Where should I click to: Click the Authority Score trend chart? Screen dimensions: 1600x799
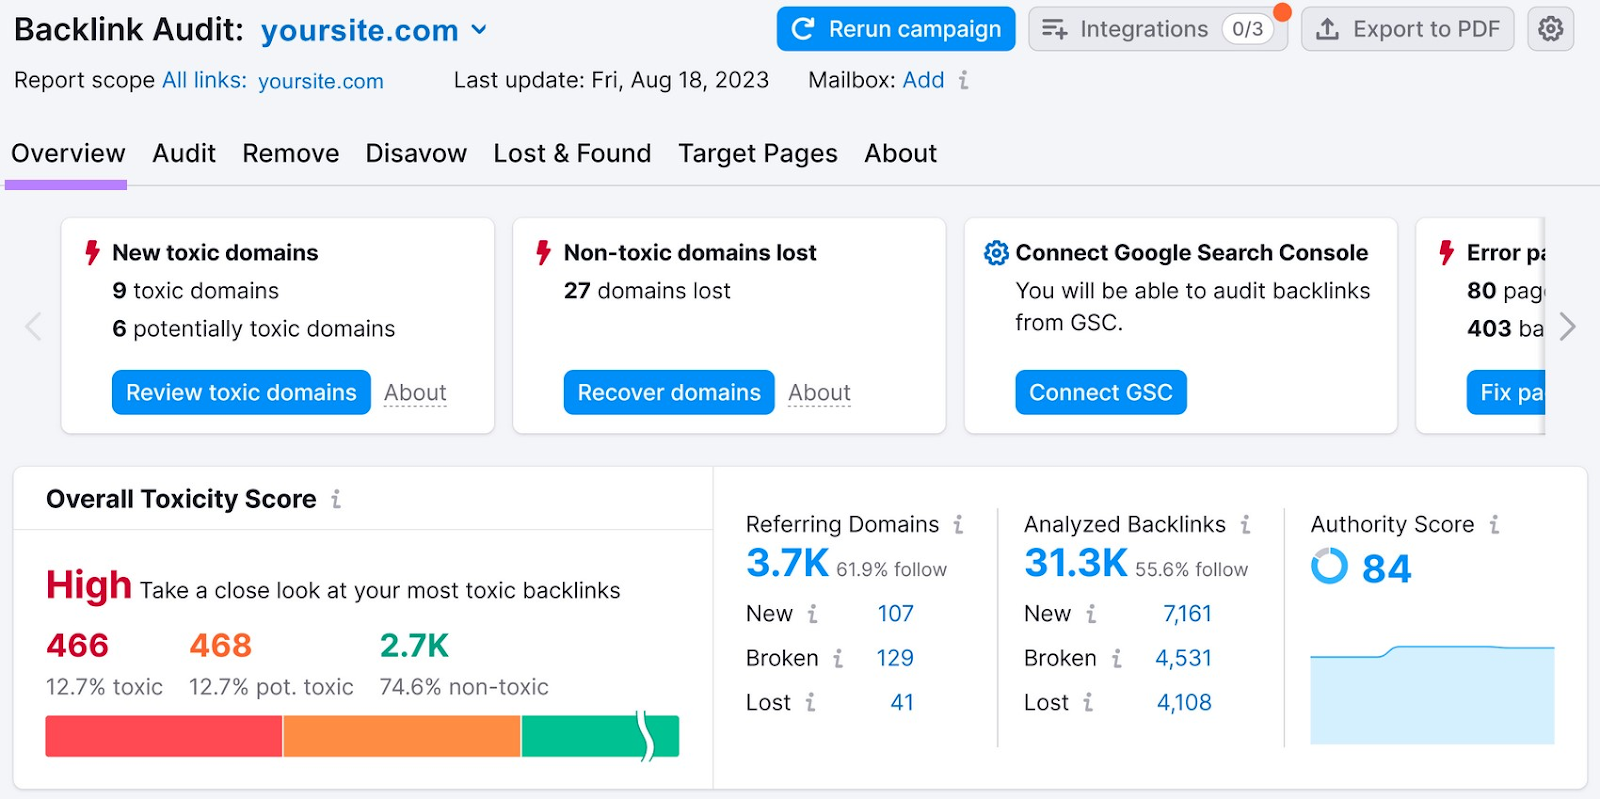coord(1432,695)
